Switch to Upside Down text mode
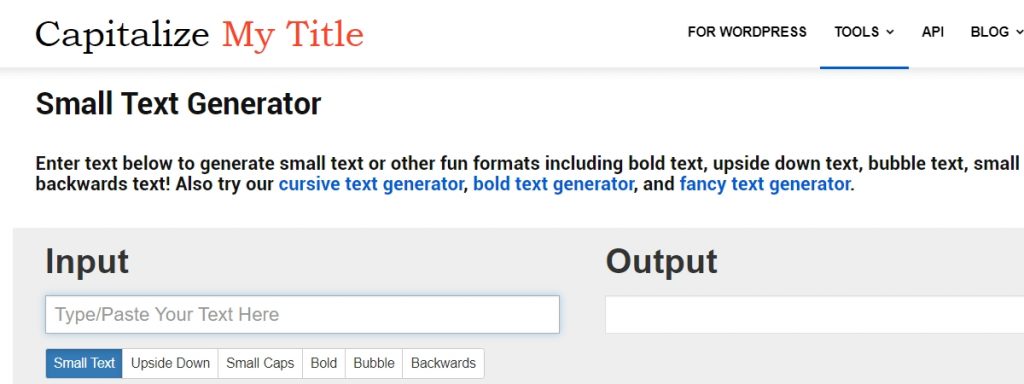This screenshot has width=1024, height=384. coord(170,363)
